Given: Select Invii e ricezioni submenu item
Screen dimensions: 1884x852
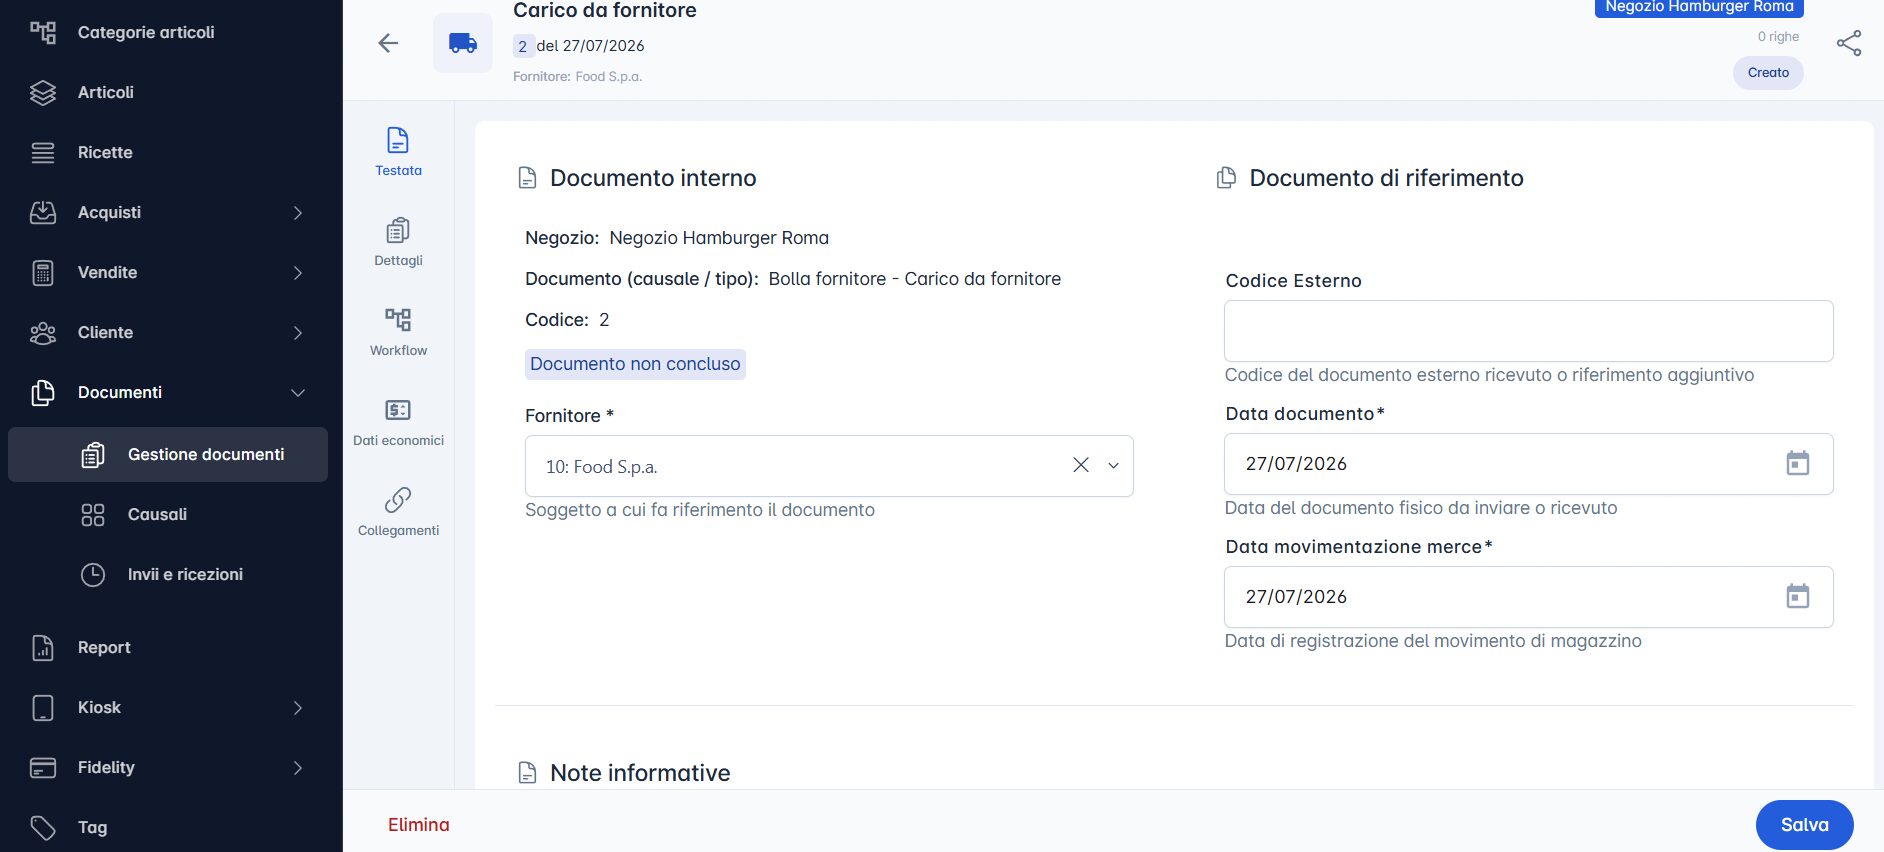Looking at the screenshot, I should [x=168, y=574].
